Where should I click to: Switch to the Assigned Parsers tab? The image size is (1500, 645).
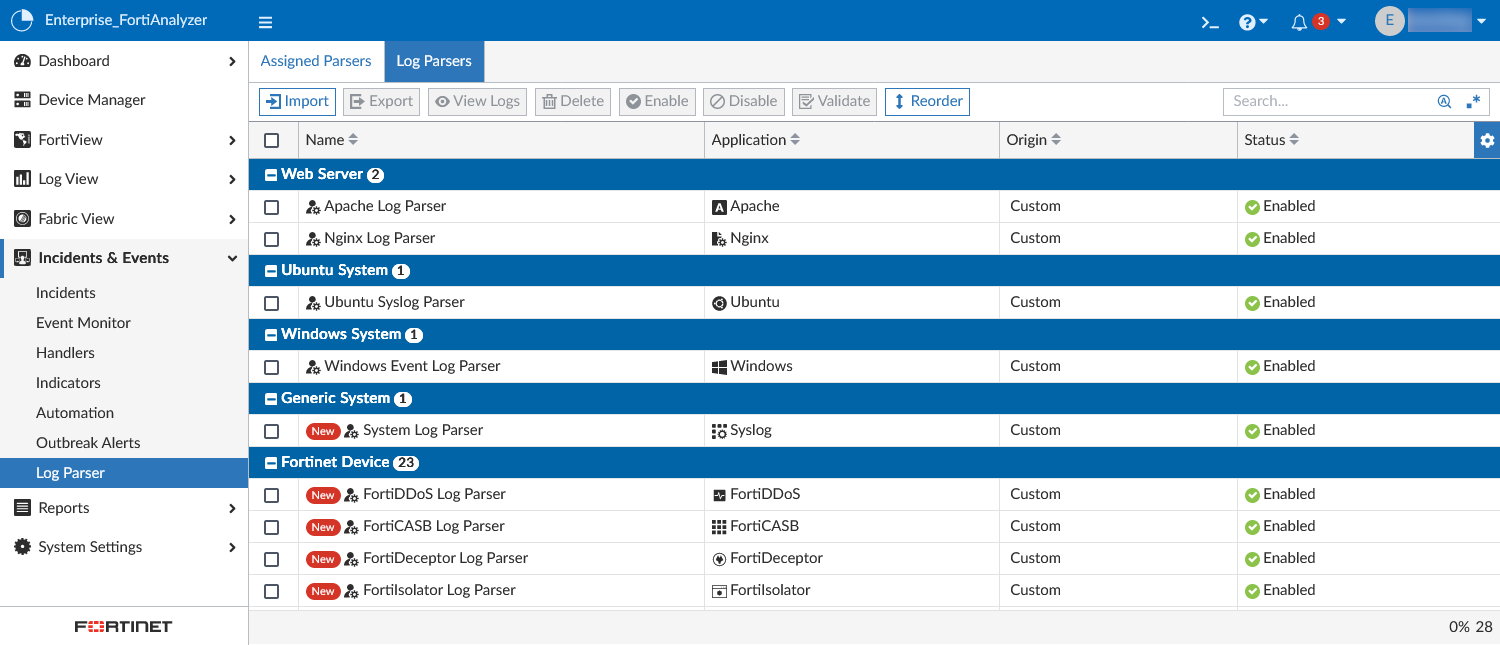click(316, 60)
